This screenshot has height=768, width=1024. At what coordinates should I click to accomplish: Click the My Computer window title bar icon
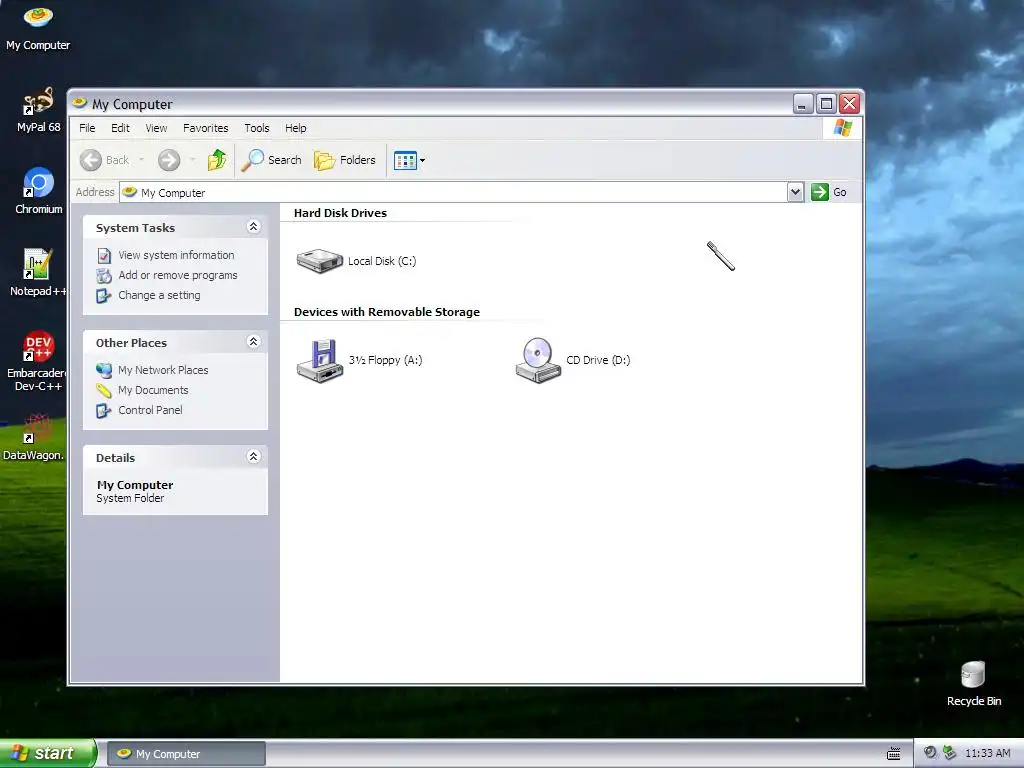click(80, 103)
